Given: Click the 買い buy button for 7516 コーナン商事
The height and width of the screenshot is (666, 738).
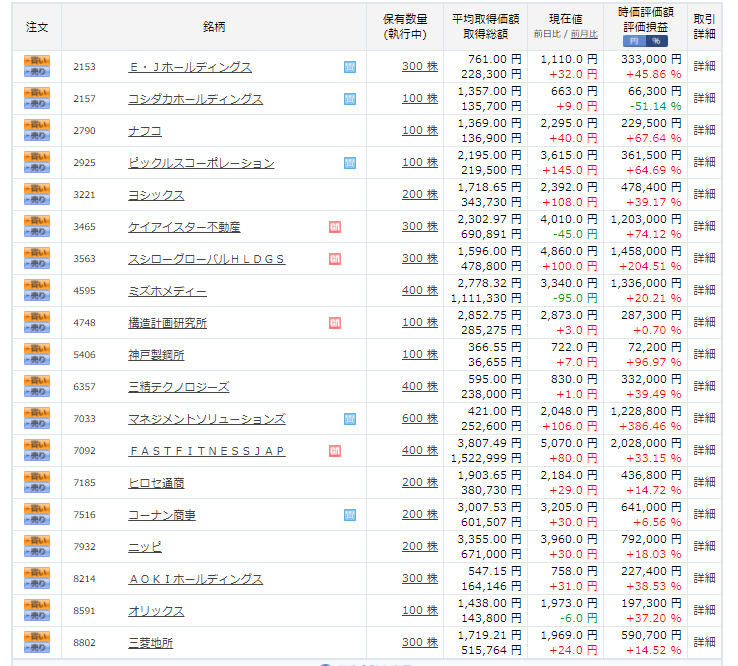Looking at the screenshot, I should (x=37, y=509).
